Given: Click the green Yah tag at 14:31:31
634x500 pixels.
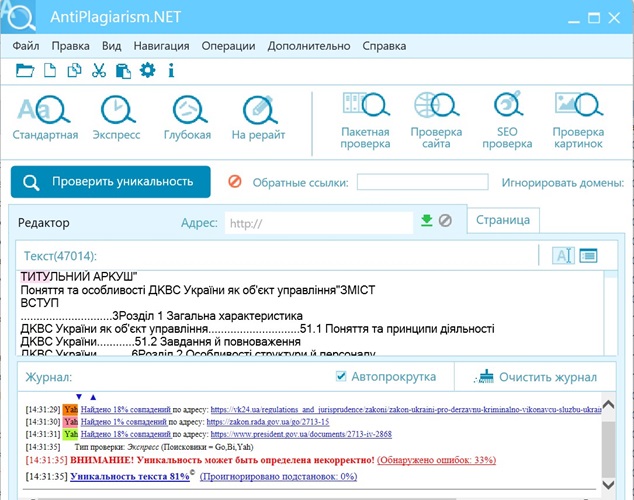Looking at the screenshot, I should [70, 434].
